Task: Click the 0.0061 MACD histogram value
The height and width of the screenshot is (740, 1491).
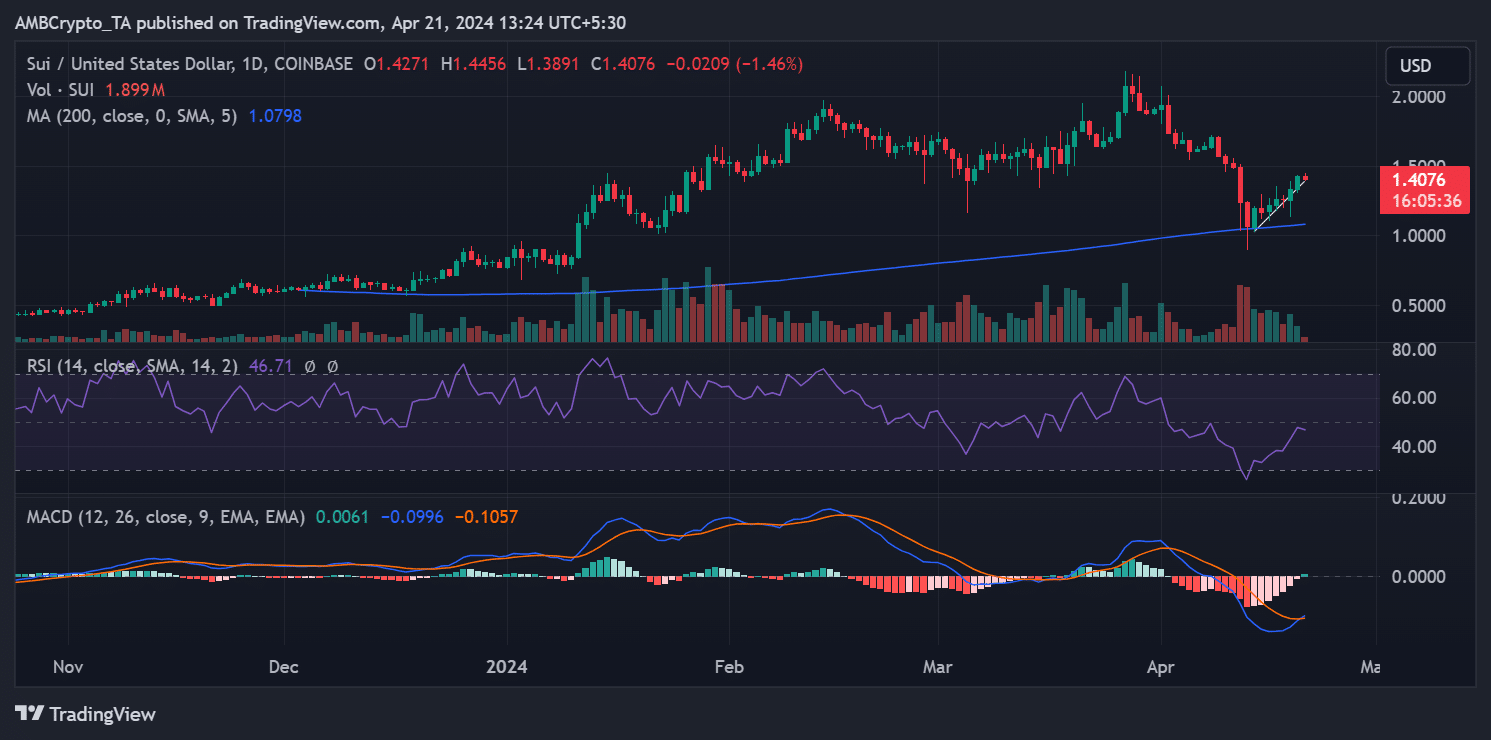Action: (343, 516)
